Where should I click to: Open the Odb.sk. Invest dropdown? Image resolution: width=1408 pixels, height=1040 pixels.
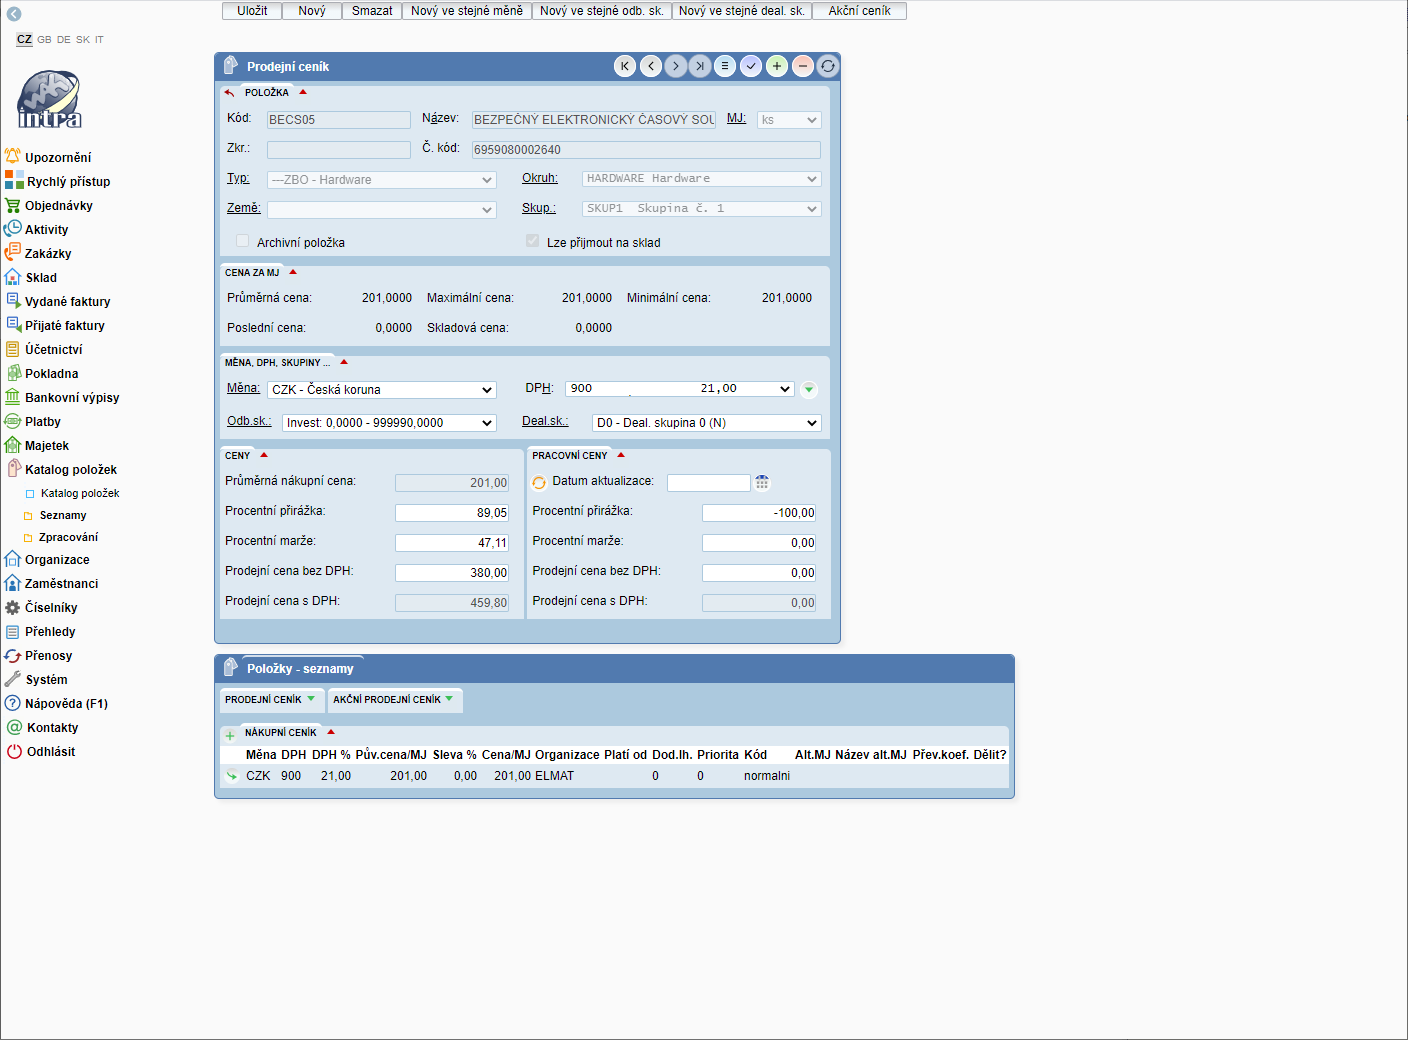click(389, 423)
